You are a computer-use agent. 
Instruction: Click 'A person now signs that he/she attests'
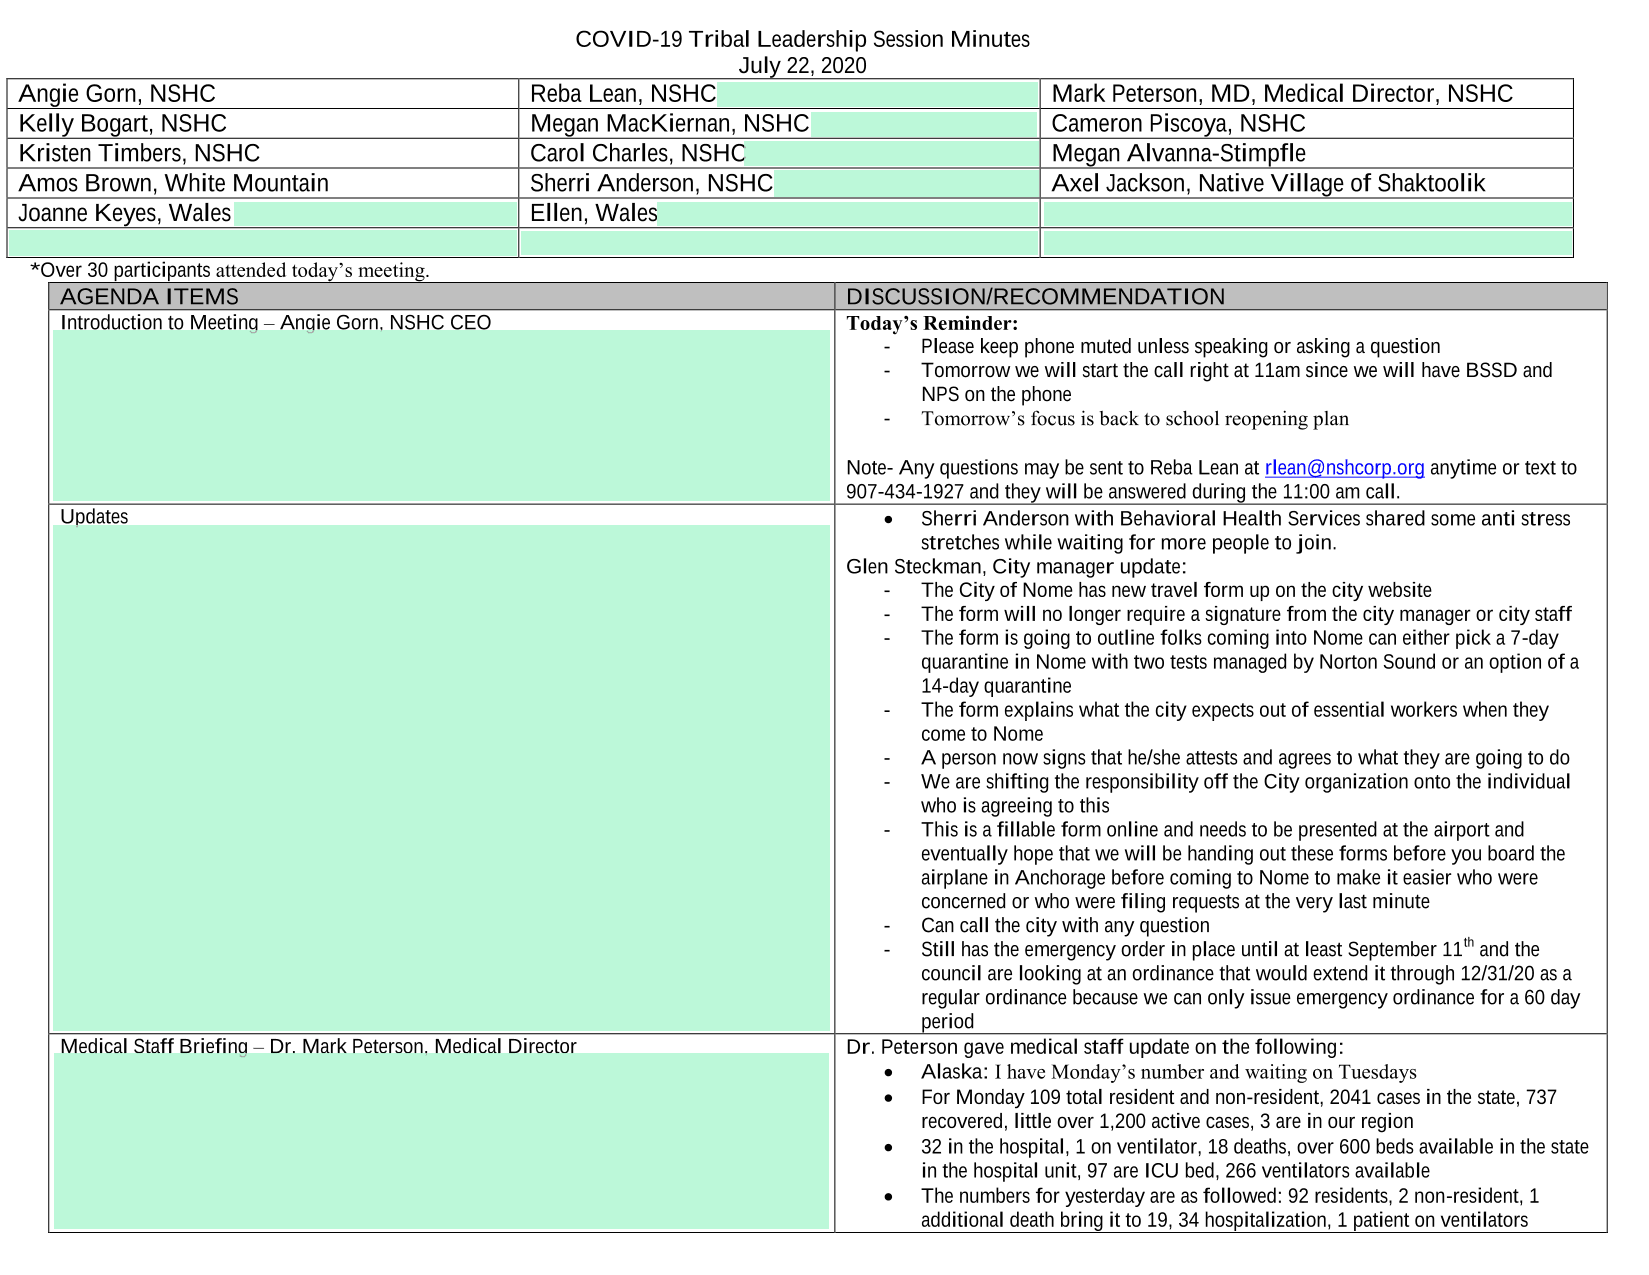(1245, 758)
